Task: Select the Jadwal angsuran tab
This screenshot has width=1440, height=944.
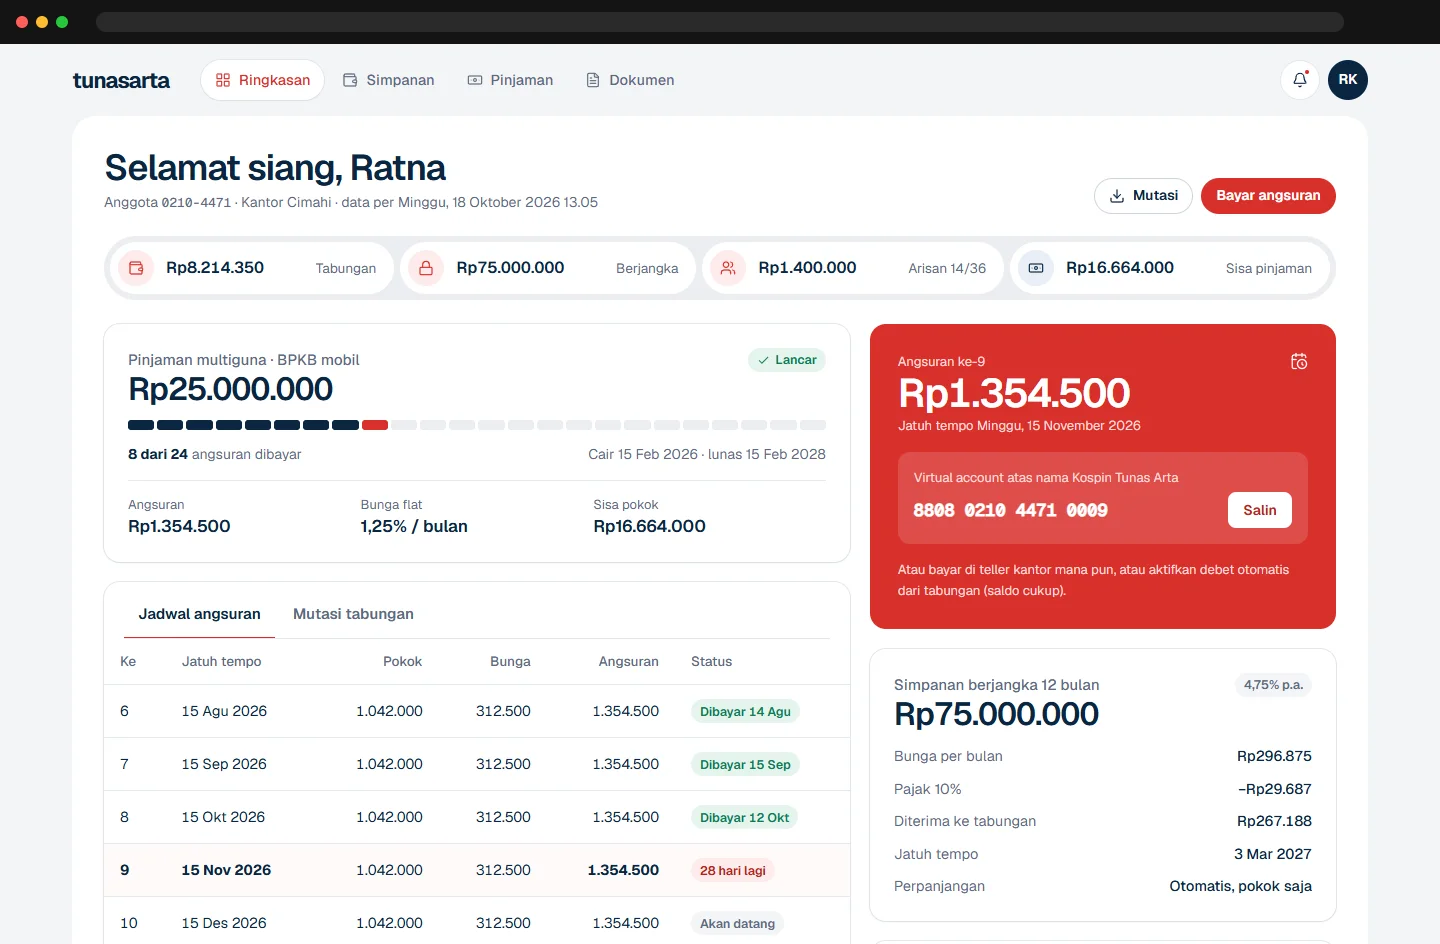Action: (199, 614)
